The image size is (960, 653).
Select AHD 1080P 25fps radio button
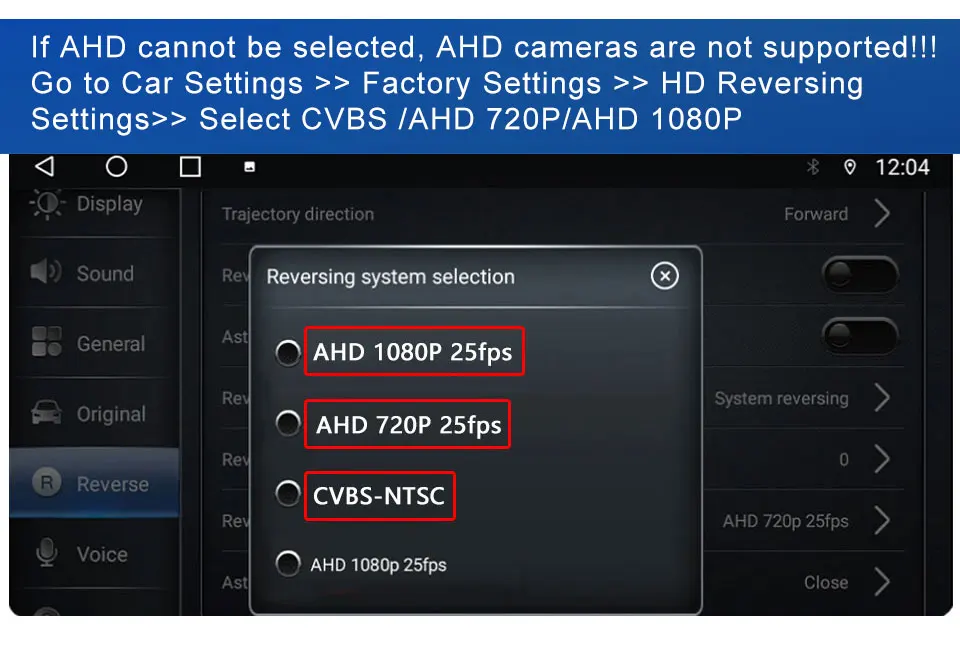(288, 353)
